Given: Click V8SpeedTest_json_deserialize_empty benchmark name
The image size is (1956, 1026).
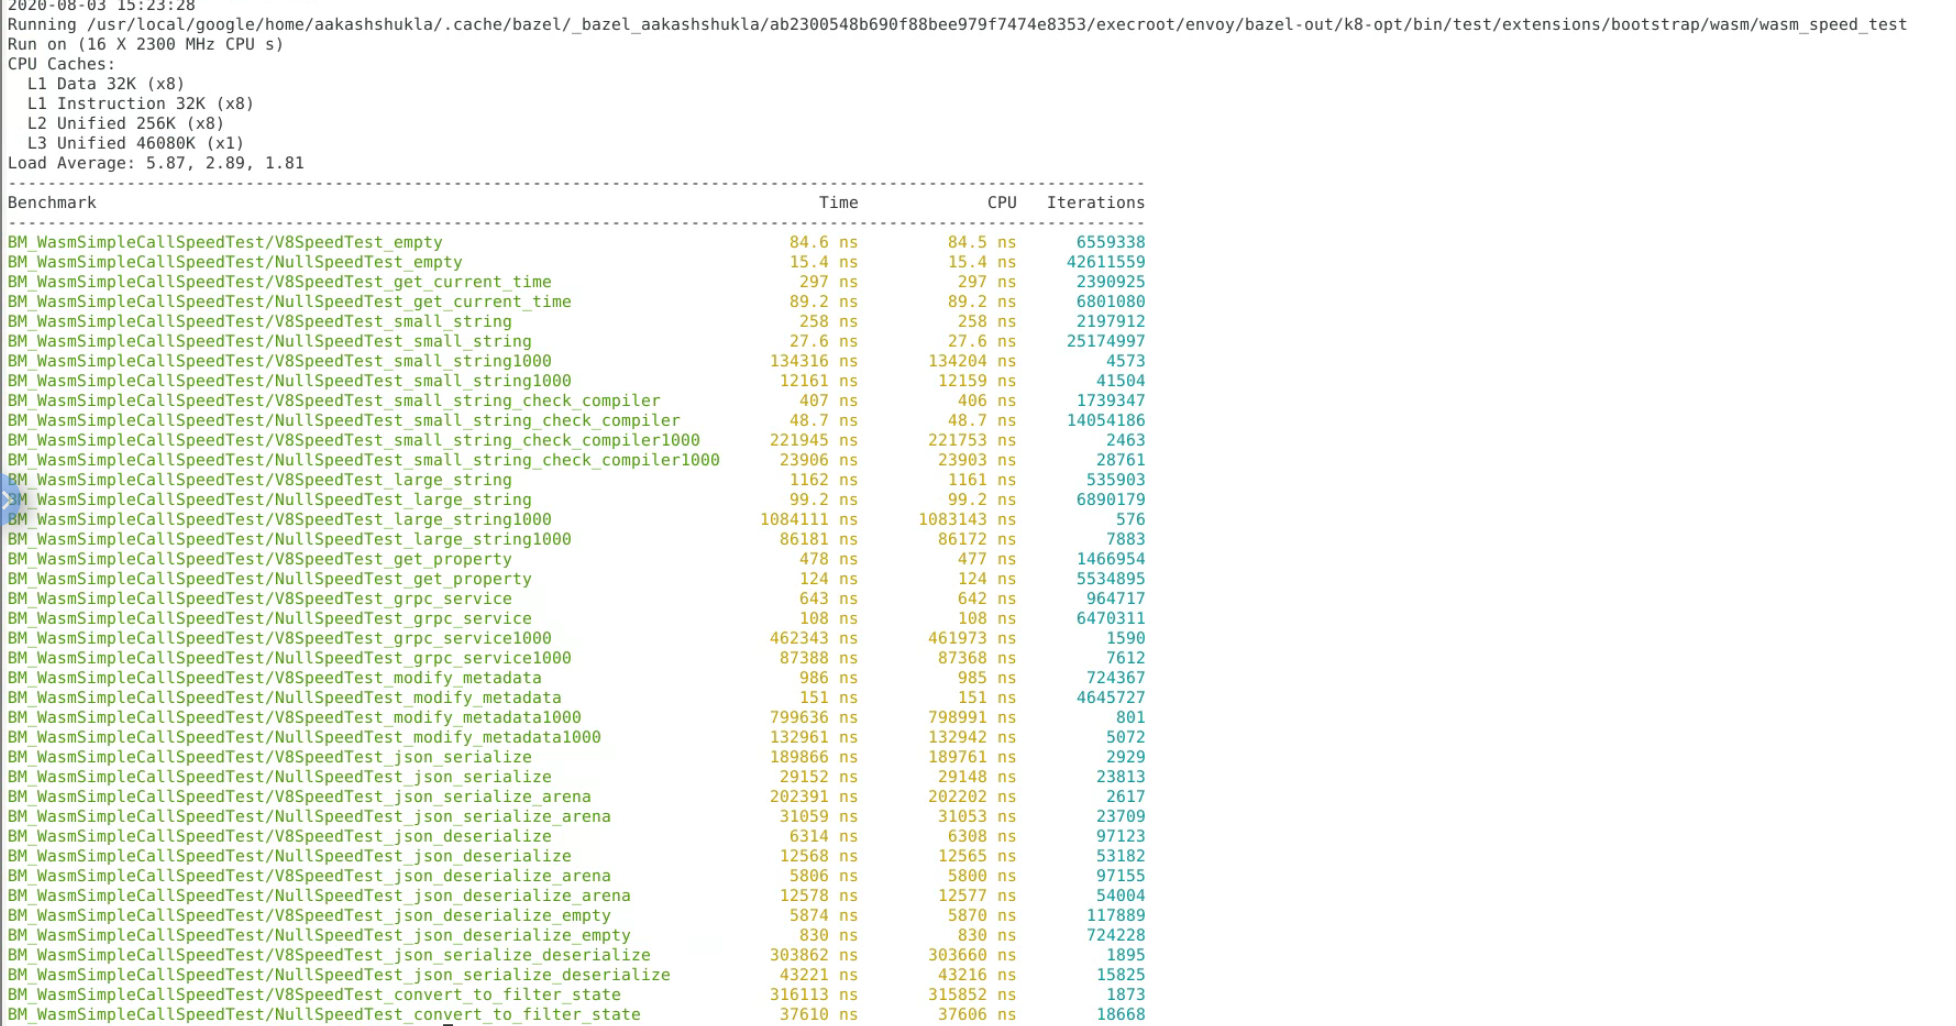Looking at the screenshot, I should [x=310, y=915].
